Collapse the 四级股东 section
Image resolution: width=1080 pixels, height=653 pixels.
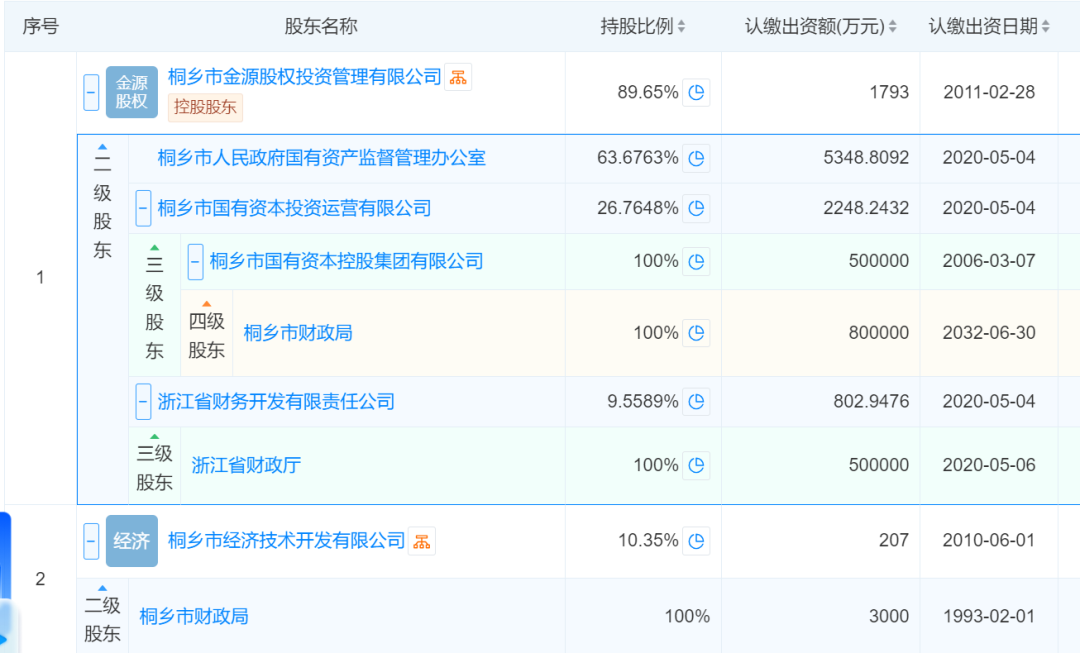(x=207, y=304)
